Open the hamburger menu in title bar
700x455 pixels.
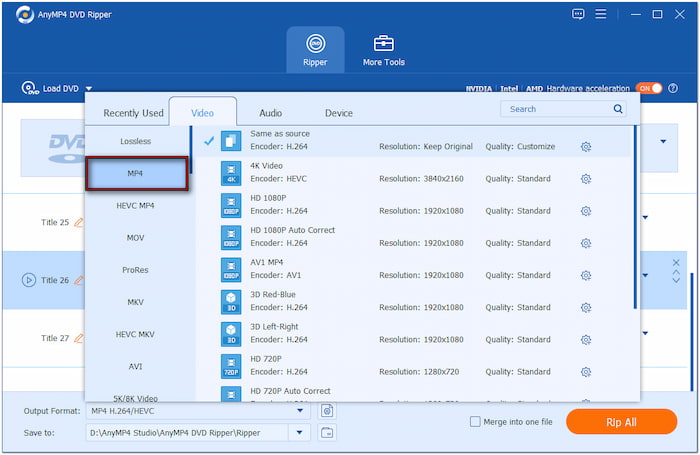[x=600, y=14]
